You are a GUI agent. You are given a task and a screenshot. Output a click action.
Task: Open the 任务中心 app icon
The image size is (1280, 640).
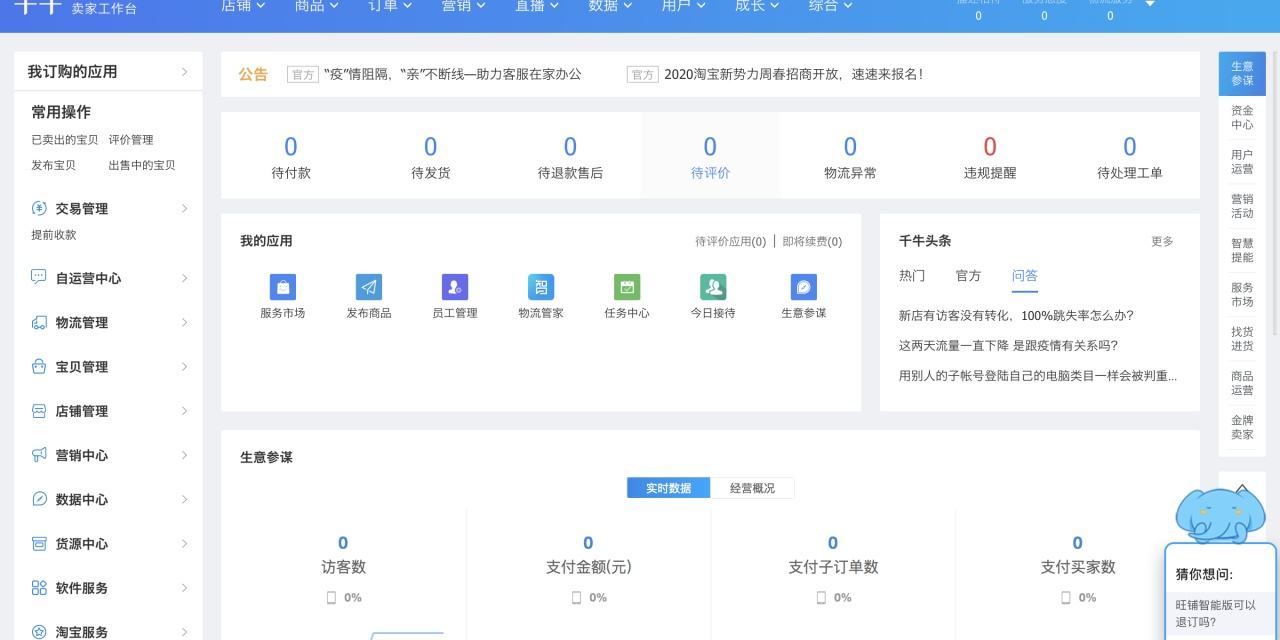tap(627, 293)
